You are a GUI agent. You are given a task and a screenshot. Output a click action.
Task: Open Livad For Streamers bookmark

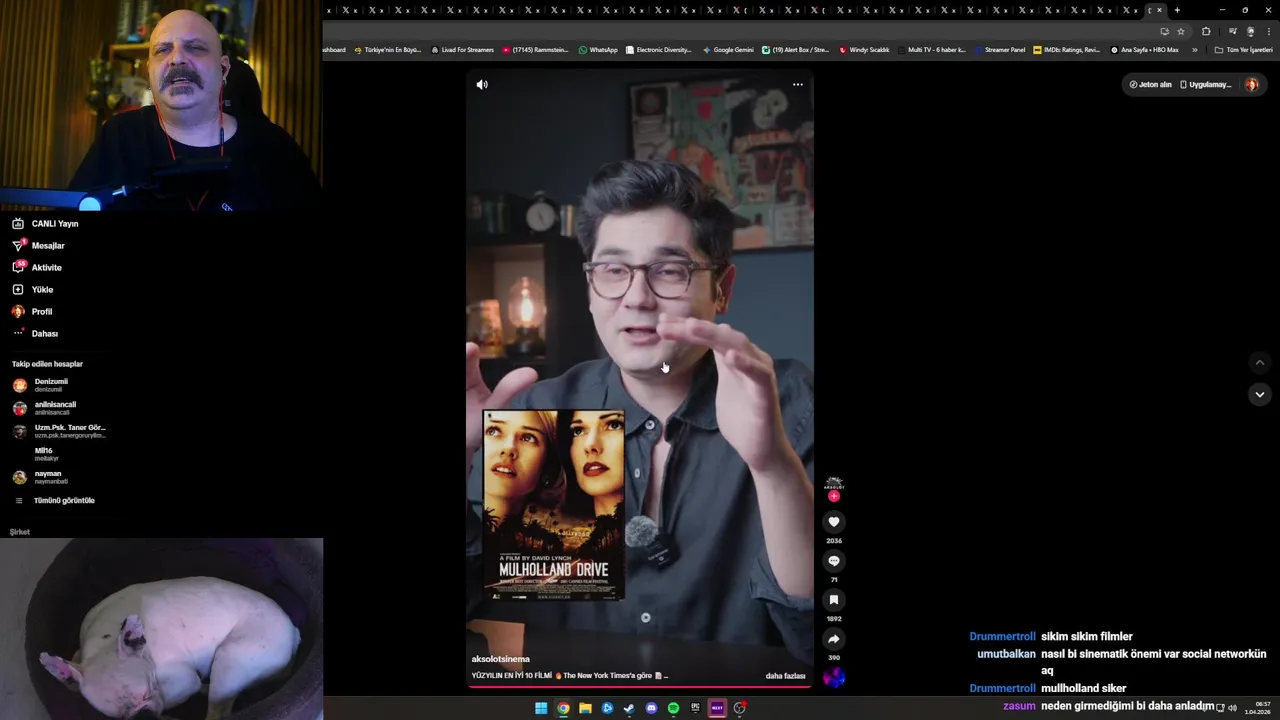[x=462, y=50]
